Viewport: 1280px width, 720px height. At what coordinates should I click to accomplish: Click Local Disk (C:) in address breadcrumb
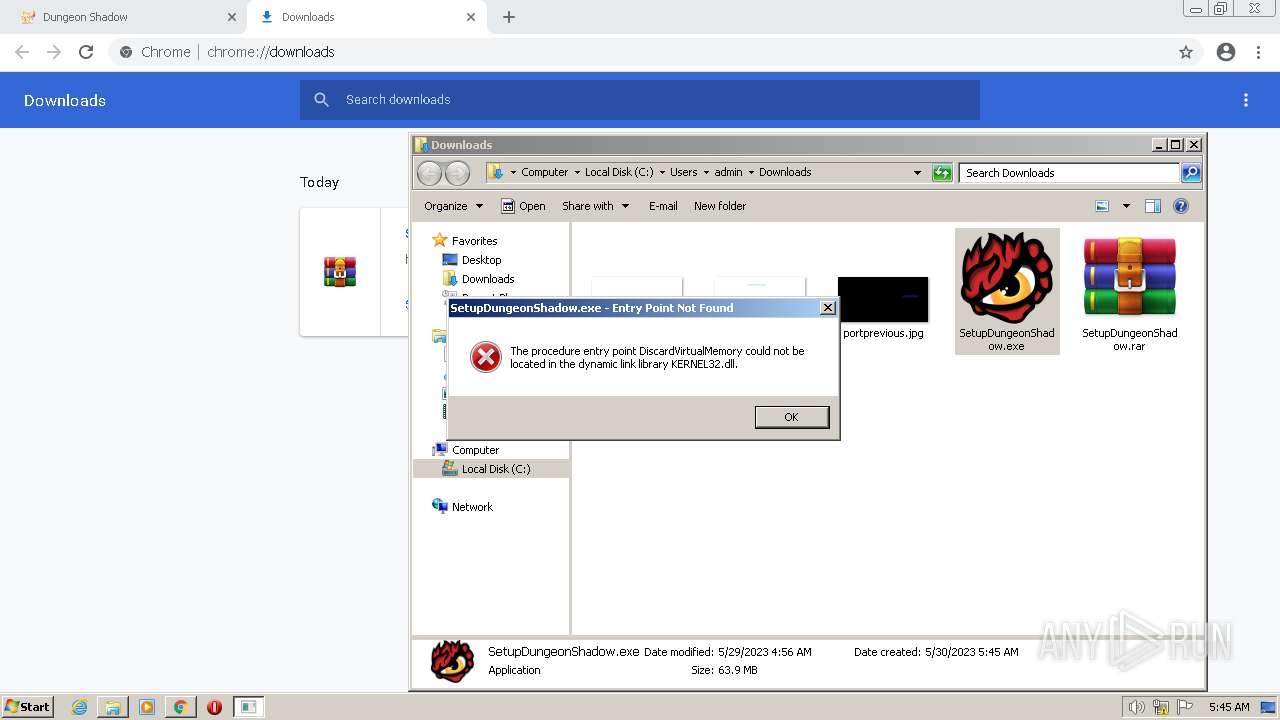tap(619, 172)
